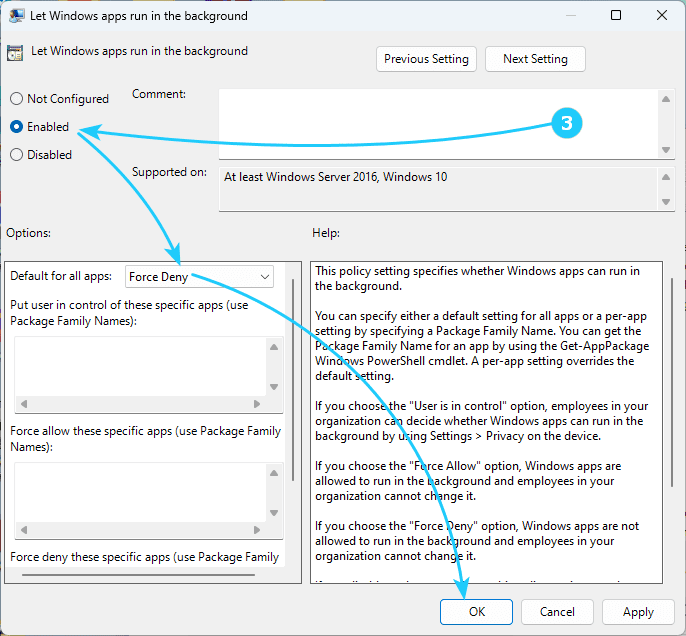Open the Default for all apps dropdown
Screen dimensions: 686x636
(x=200, y=277)
